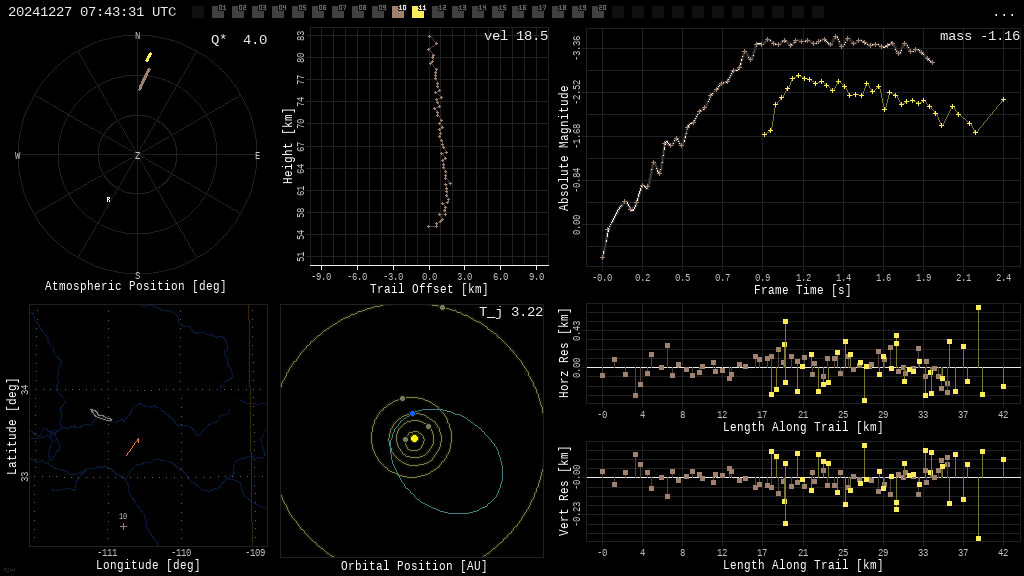Click camera box 20 in top strip

(x=598, y=12)
